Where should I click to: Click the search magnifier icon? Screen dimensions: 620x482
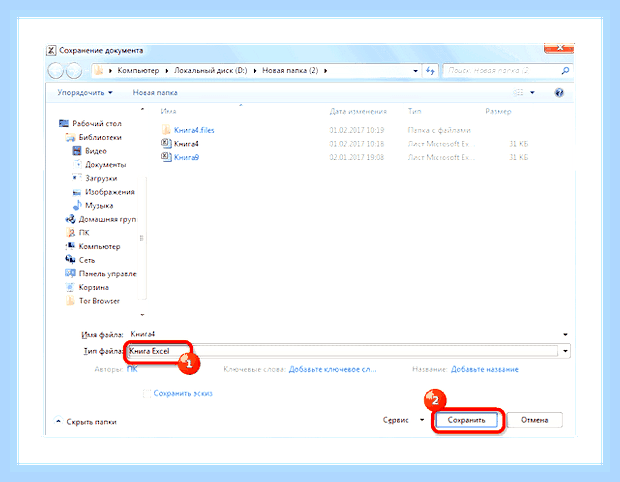pyautogui.click(x=565, y=71)
